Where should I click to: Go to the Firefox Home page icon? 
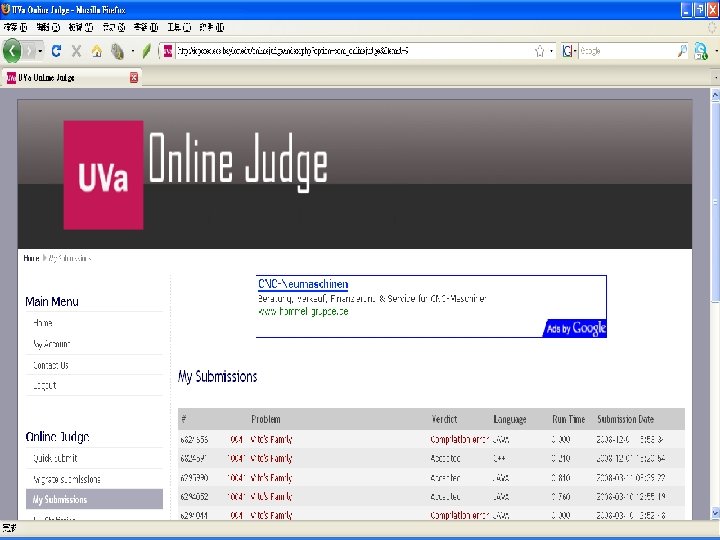click(x=96, y=51)
